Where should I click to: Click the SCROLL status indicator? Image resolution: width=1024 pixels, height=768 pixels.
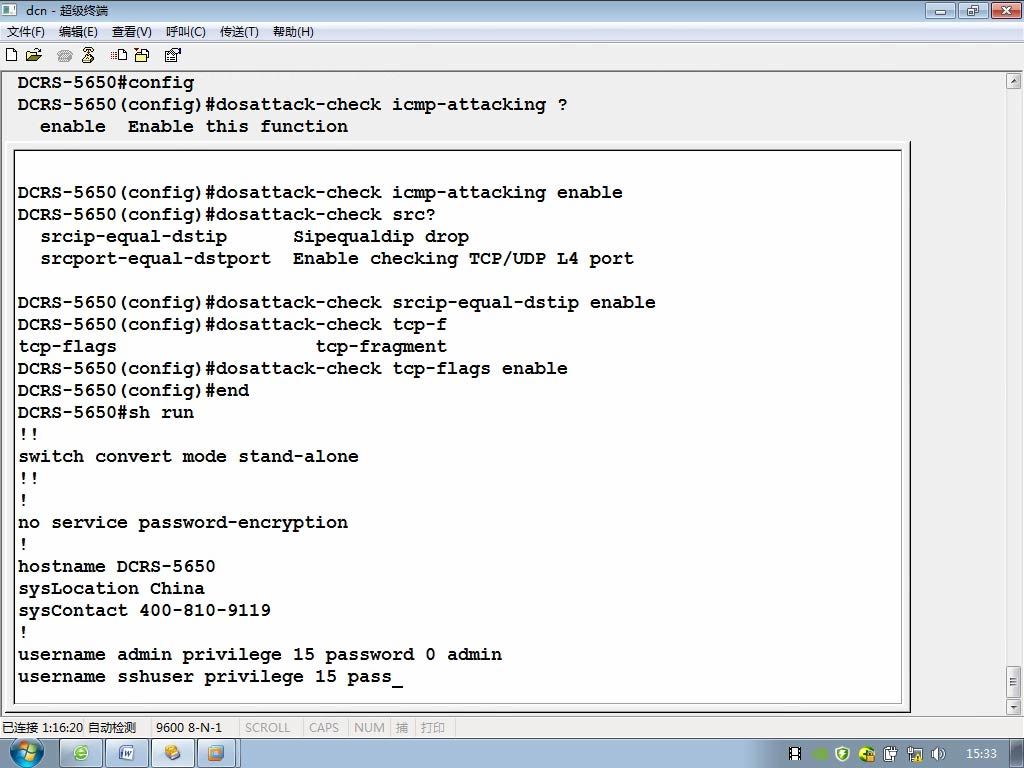[x=267, y=727]
